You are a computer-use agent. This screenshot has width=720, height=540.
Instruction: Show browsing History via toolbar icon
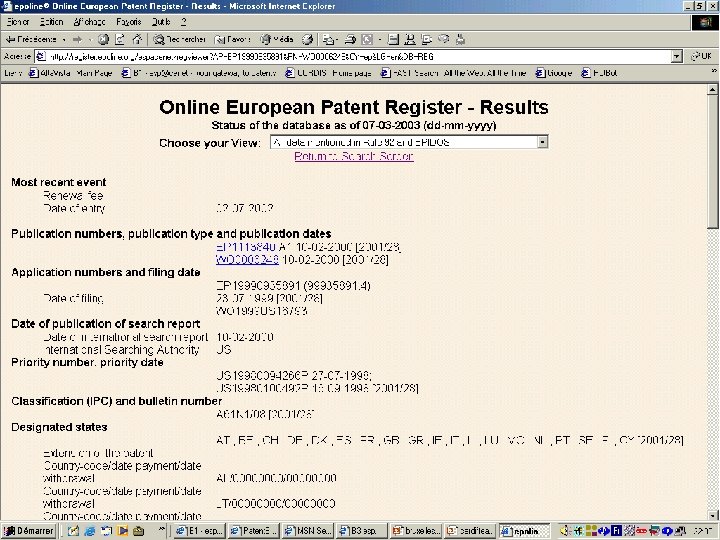(308, 39)
